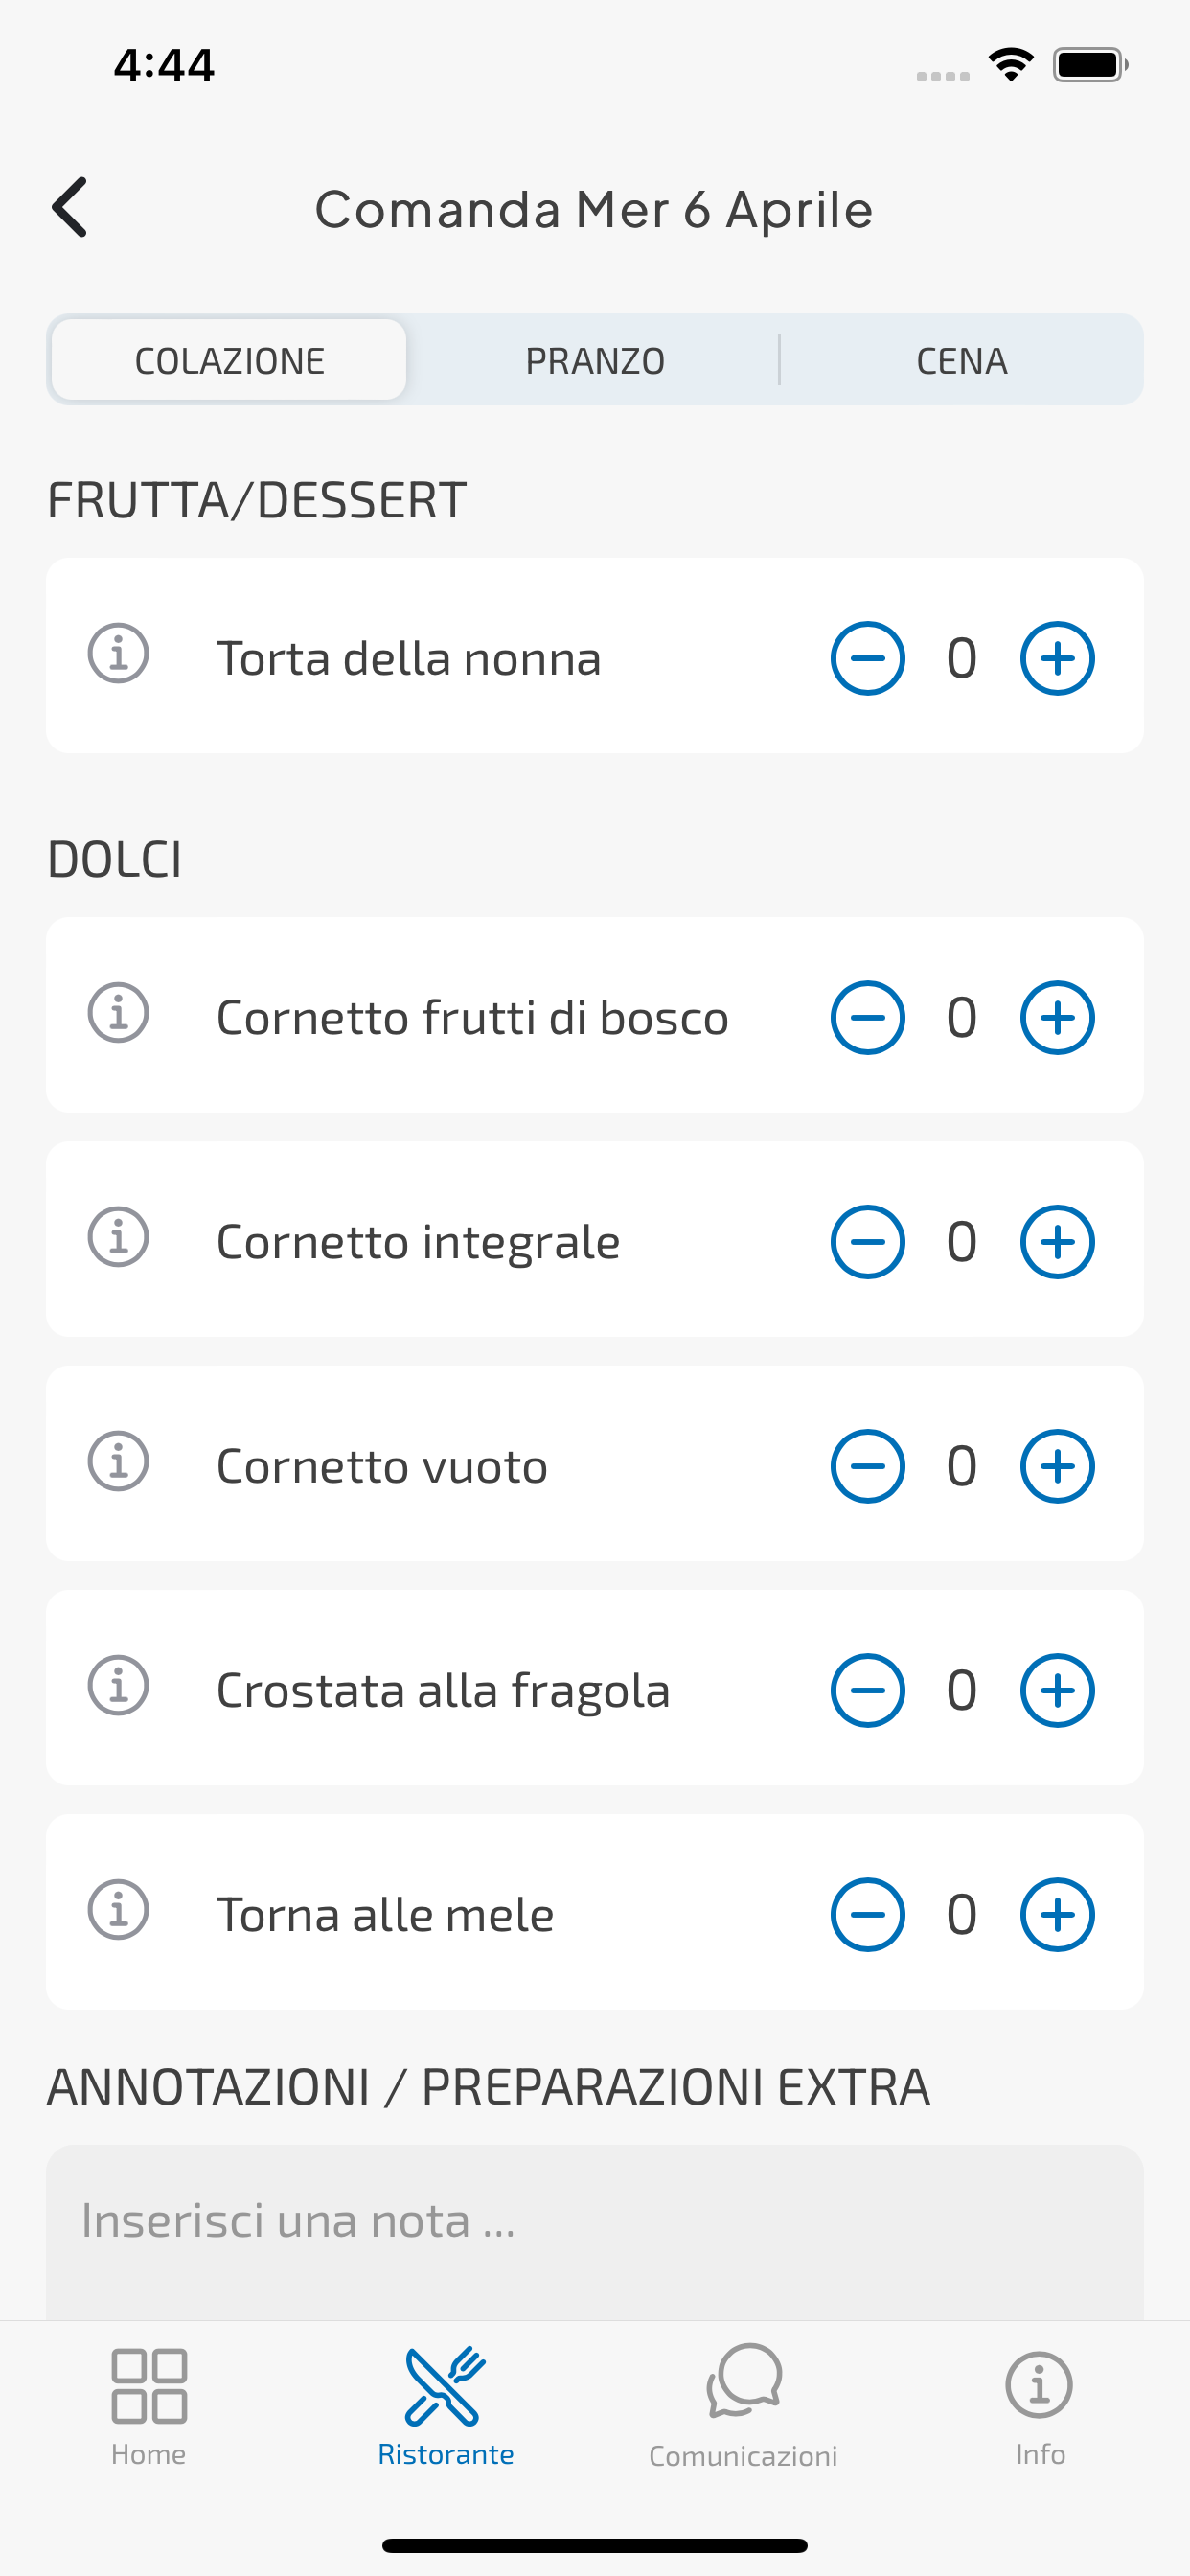Remove one Crostata alla fragola
The image size is (1190, 2576).
867,1690
